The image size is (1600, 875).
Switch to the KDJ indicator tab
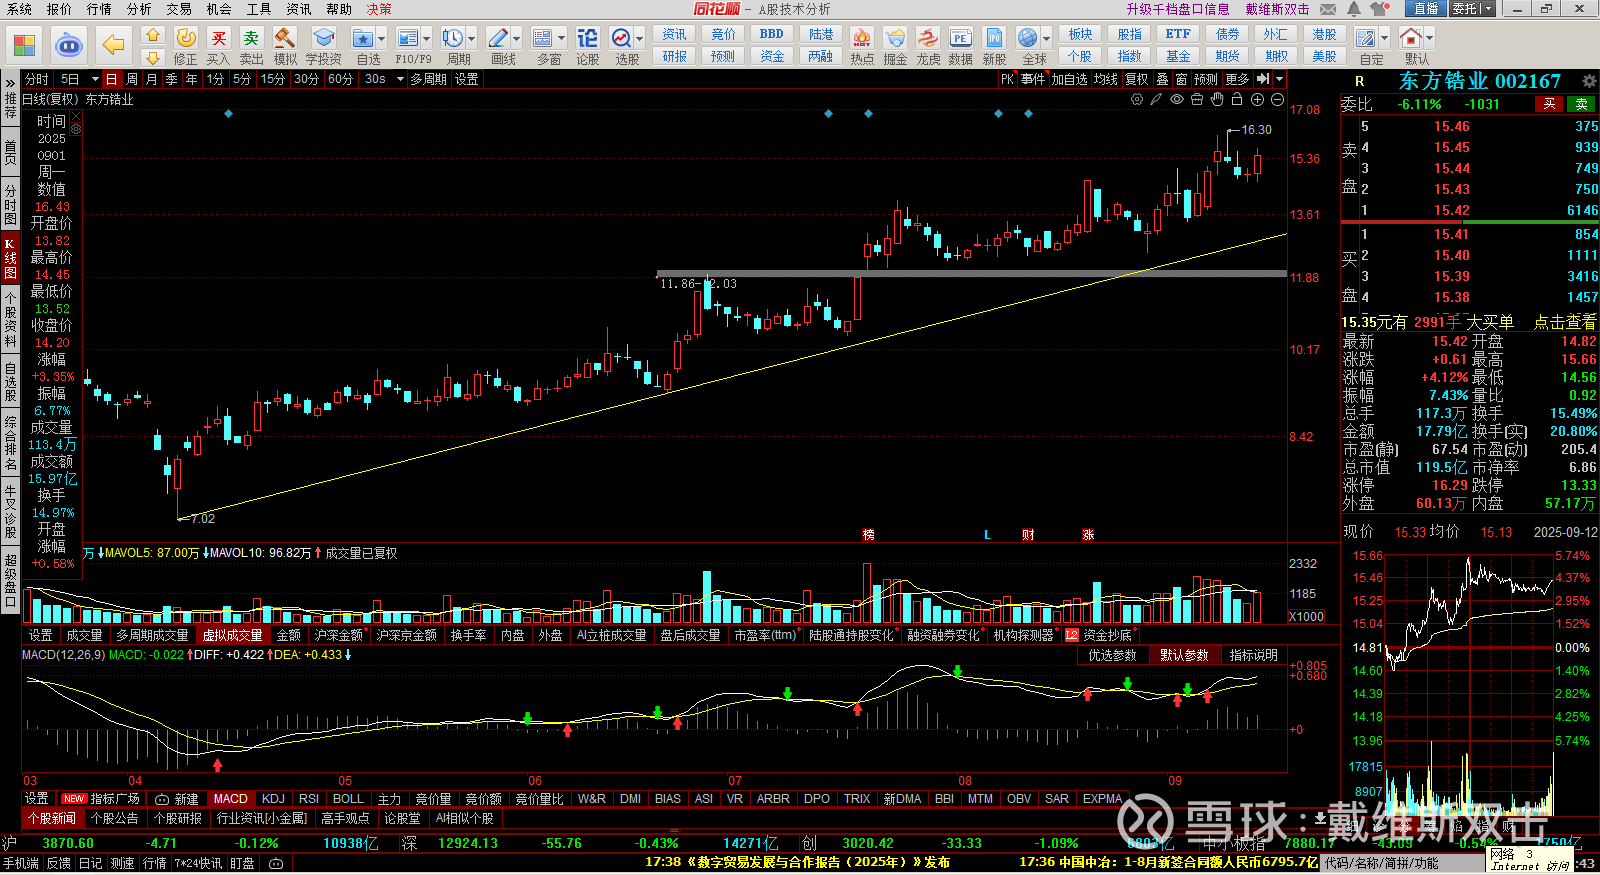coord(273,799)
